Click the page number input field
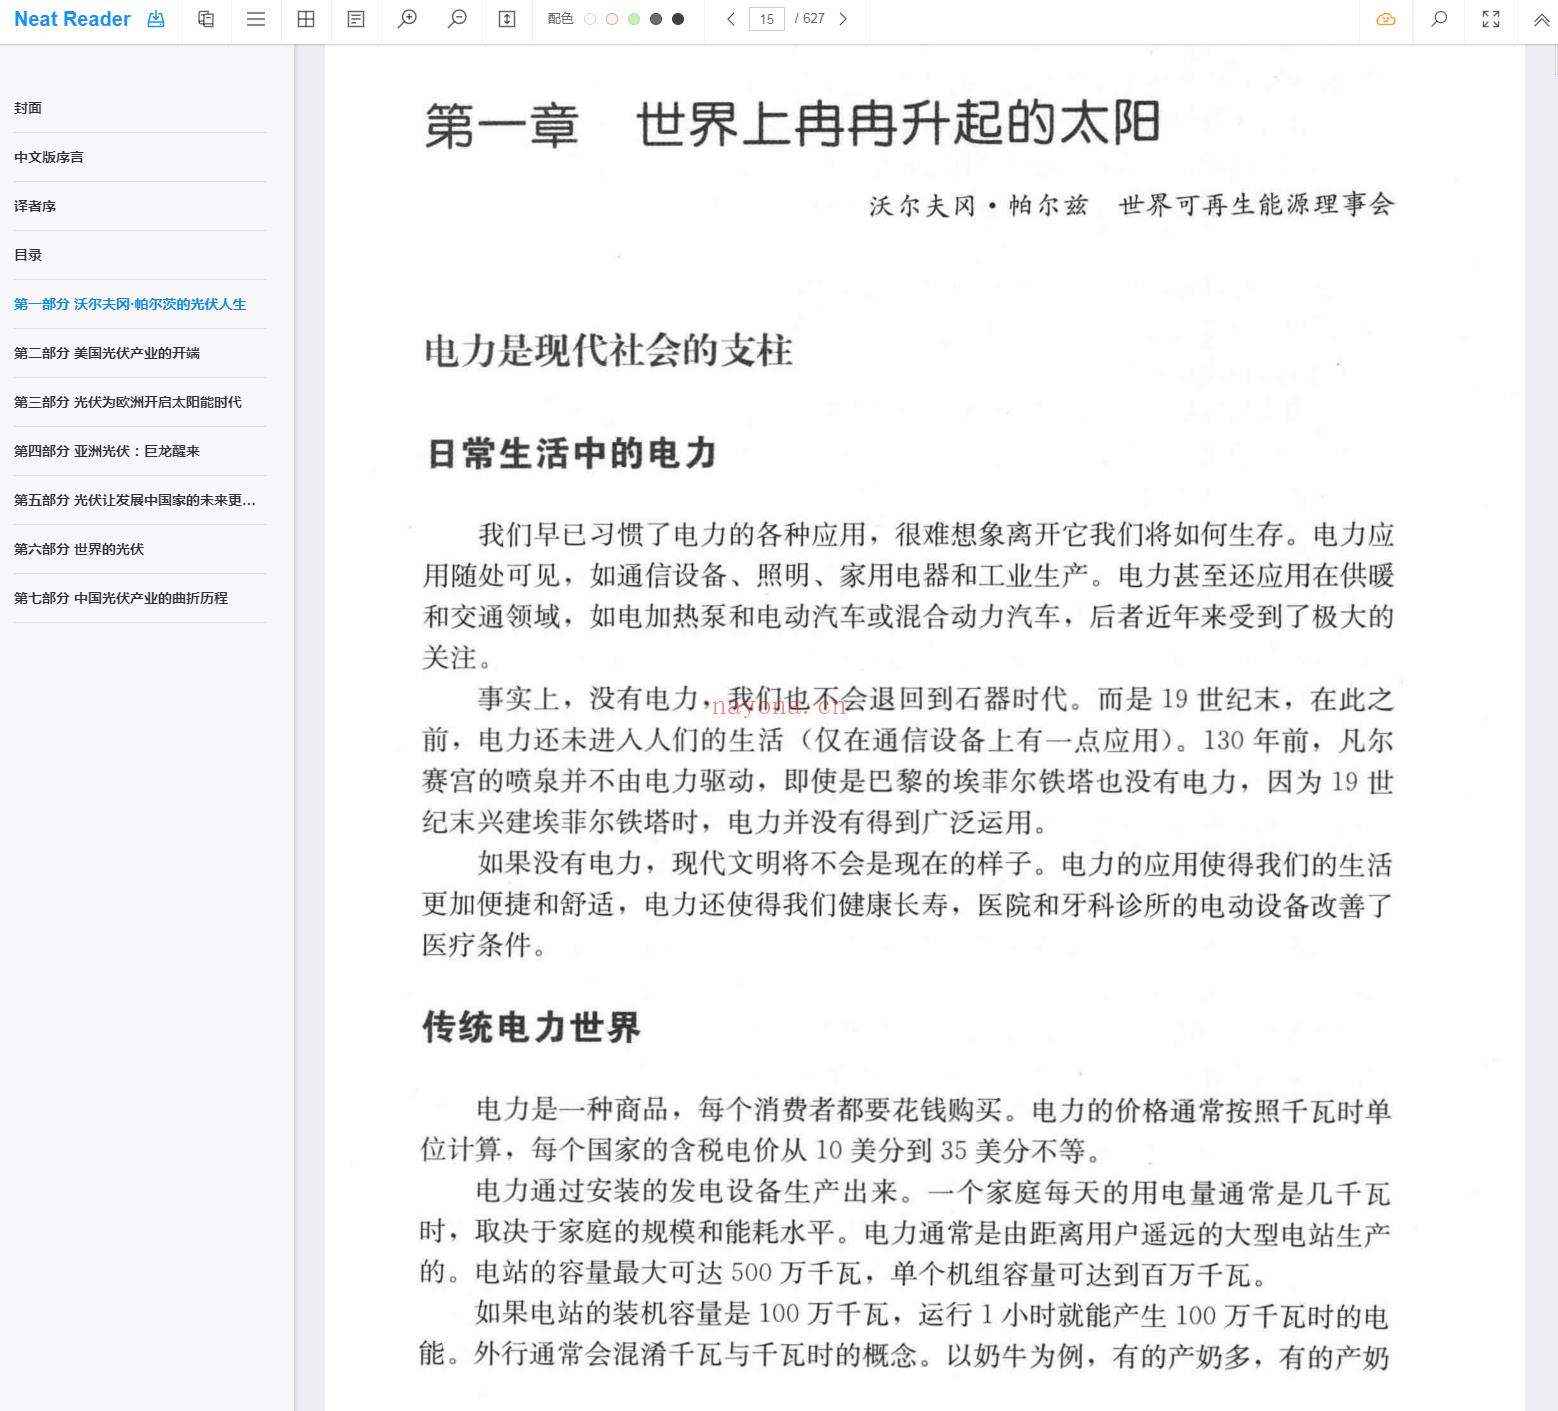Image resolution: width=1558 pixels, height=1411 pixels. point(767,19)
